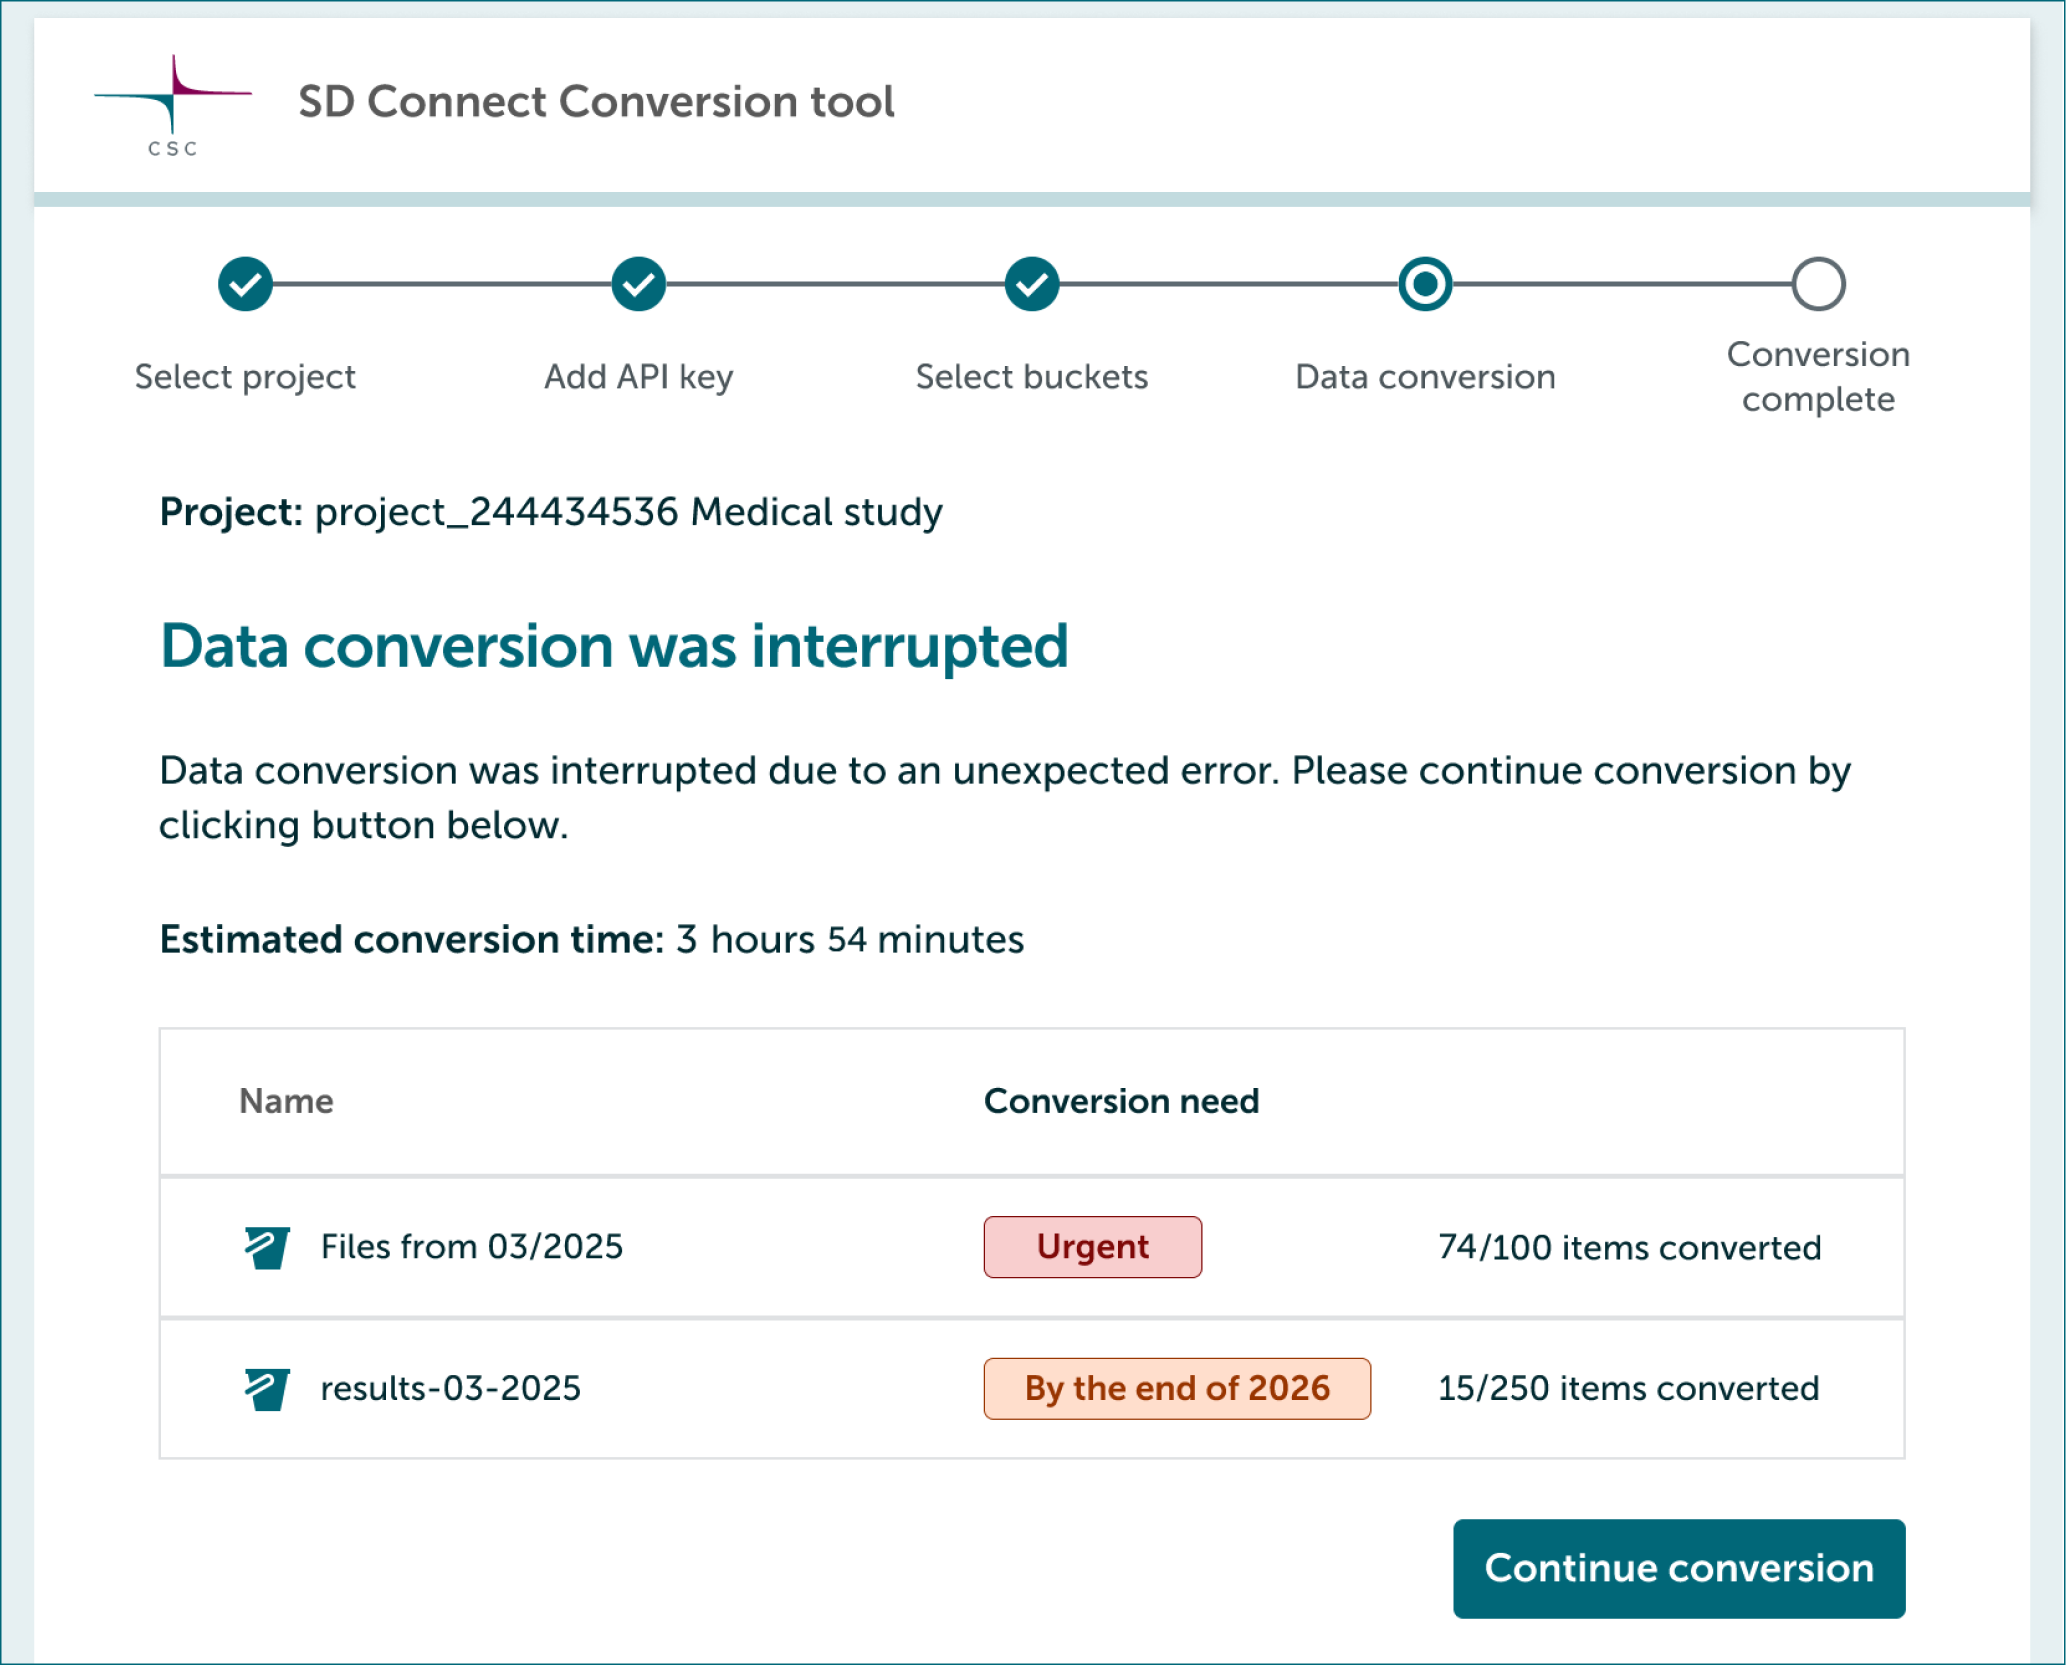2066x1665 pixels.
Task: Click the SD Connect Conversion tool title
Action: [596, 101]
